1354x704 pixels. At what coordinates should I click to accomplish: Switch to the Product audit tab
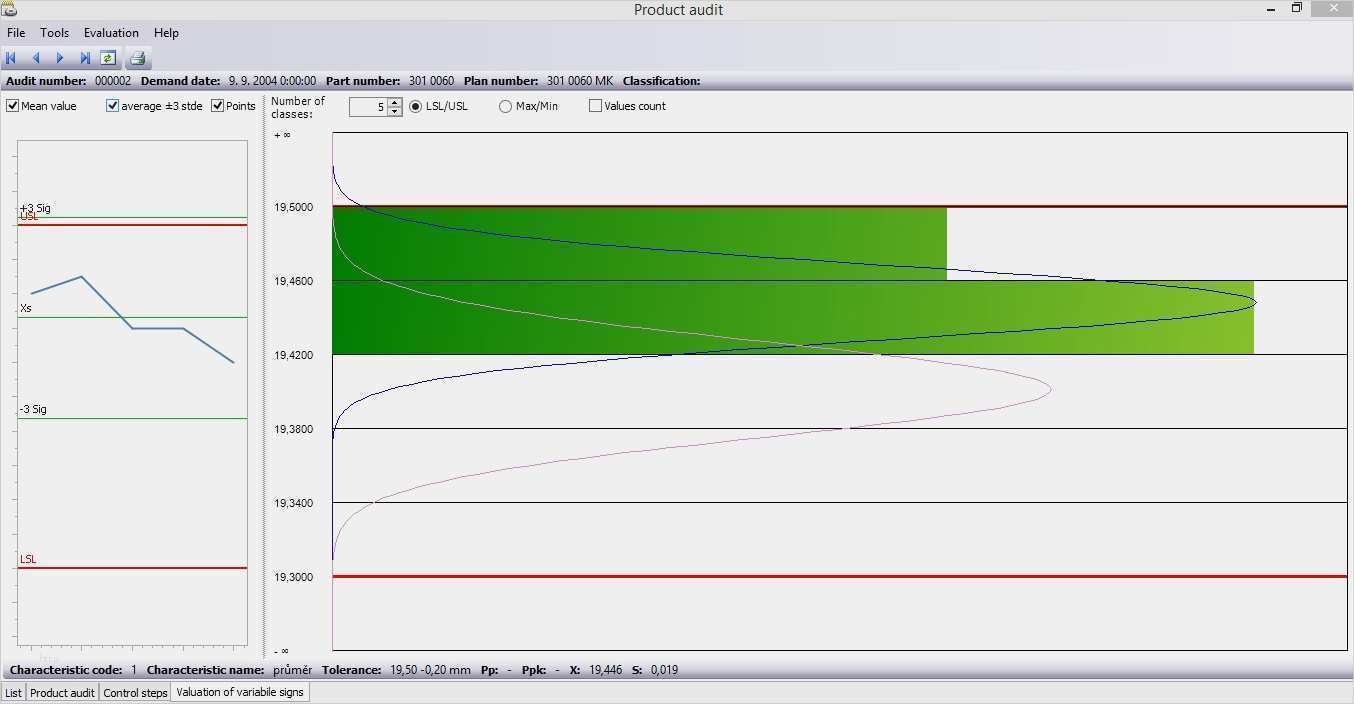[62, 692]
